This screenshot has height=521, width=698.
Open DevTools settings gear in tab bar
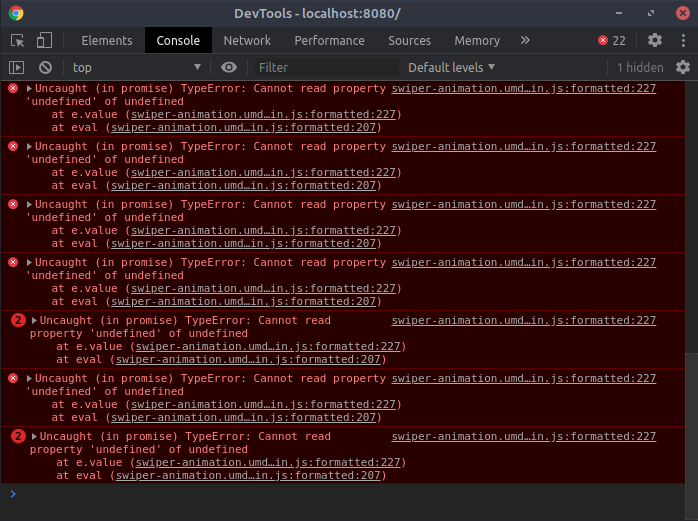click(x=655, y=41)
